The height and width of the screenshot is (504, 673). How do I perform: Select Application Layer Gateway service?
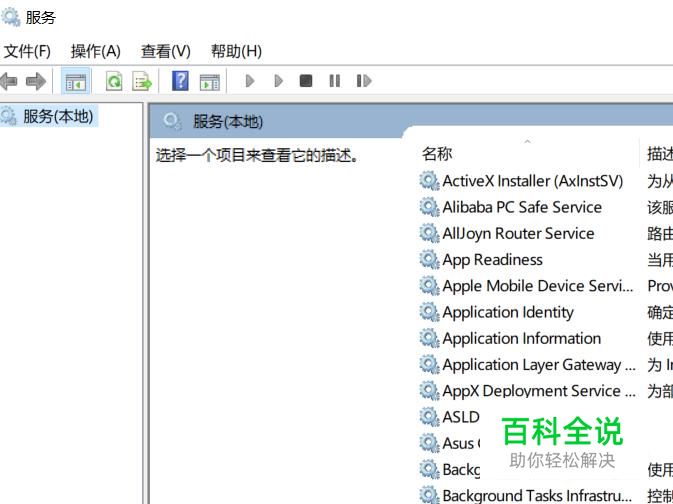pos(539,365)
